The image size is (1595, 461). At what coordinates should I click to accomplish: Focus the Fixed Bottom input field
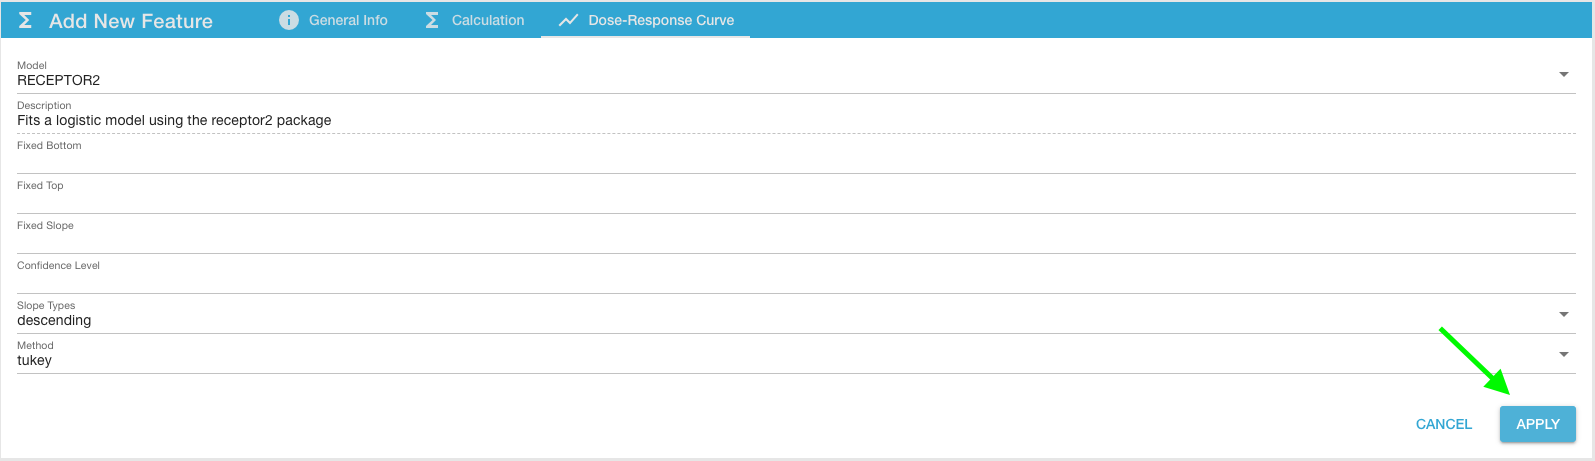point(796,161)
